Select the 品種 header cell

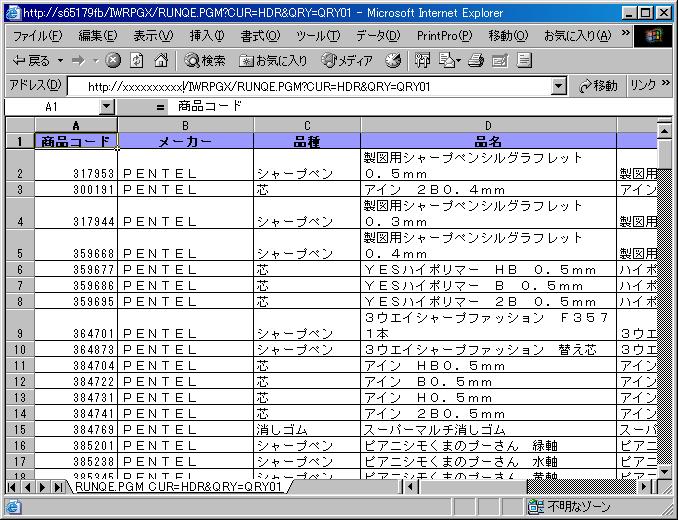click(307, 141)
